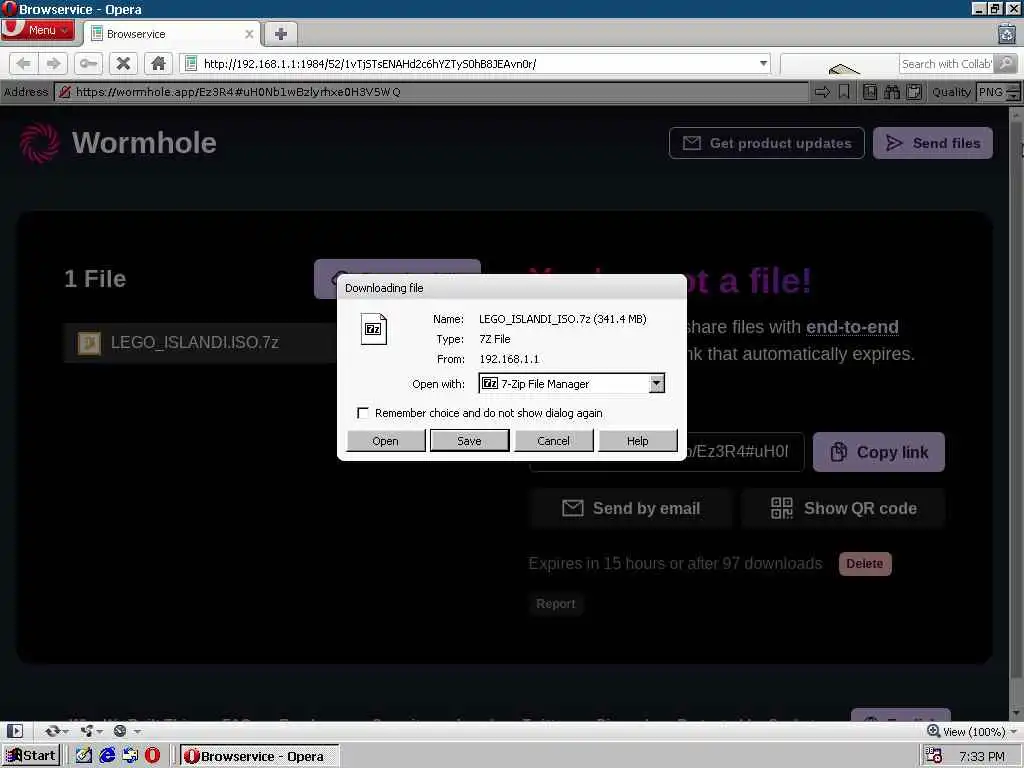Screen dimensions: 1024x768
Task: Click Get product updates button
Action: (x=767, y=143)
